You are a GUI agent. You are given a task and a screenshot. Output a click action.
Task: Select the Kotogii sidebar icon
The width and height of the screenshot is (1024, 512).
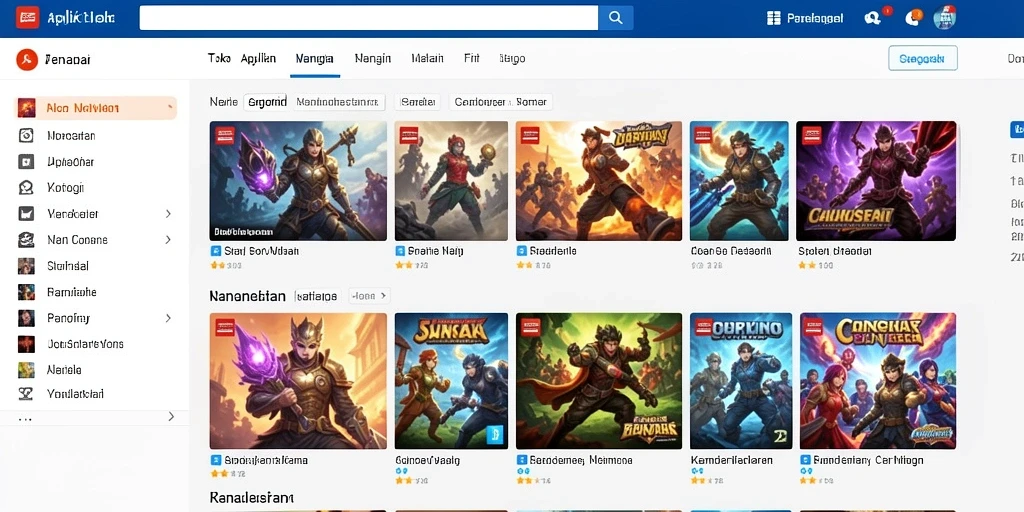(26, 188)
